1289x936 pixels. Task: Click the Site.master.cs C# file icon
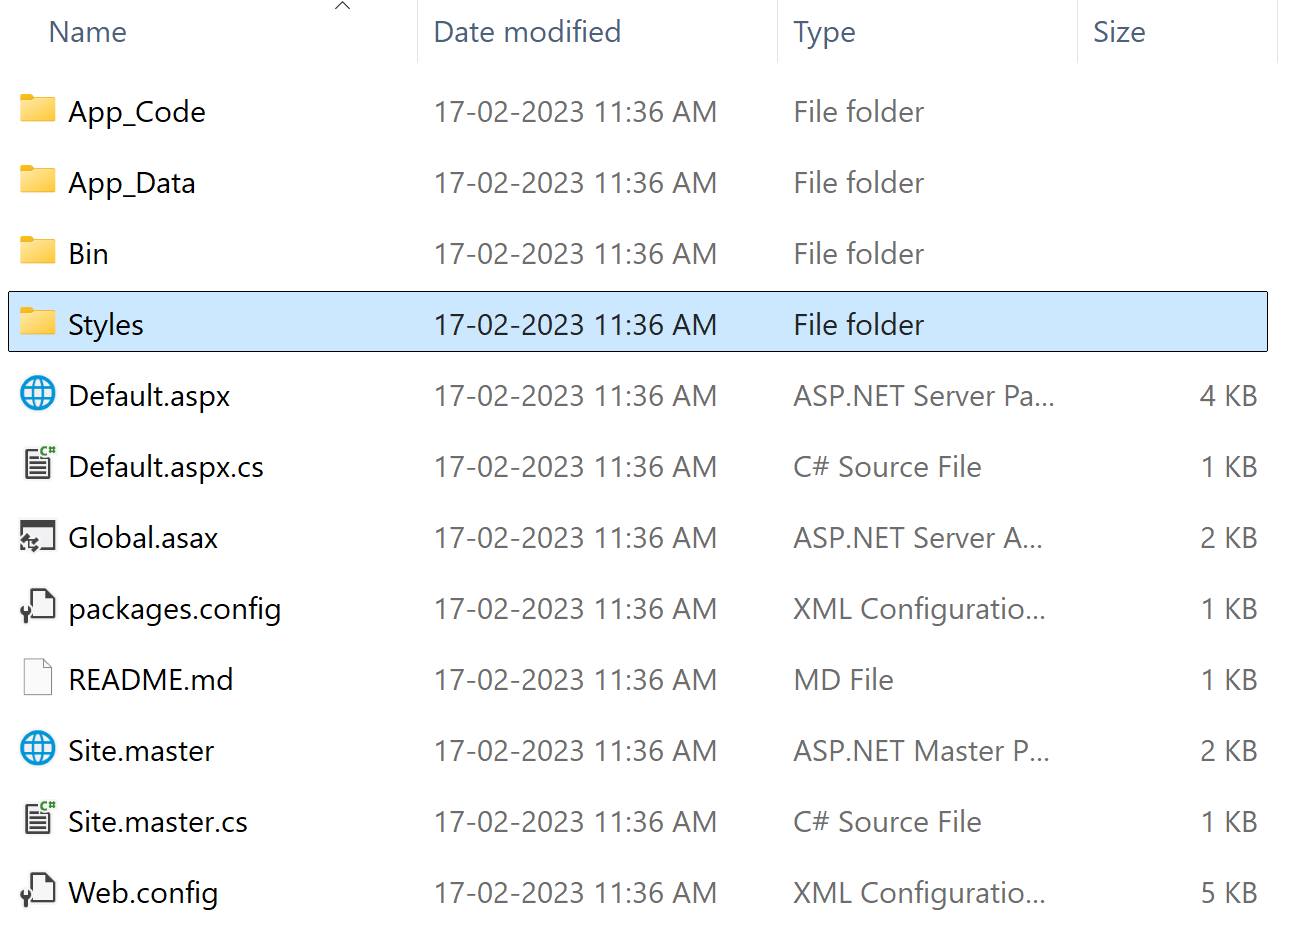39,819
